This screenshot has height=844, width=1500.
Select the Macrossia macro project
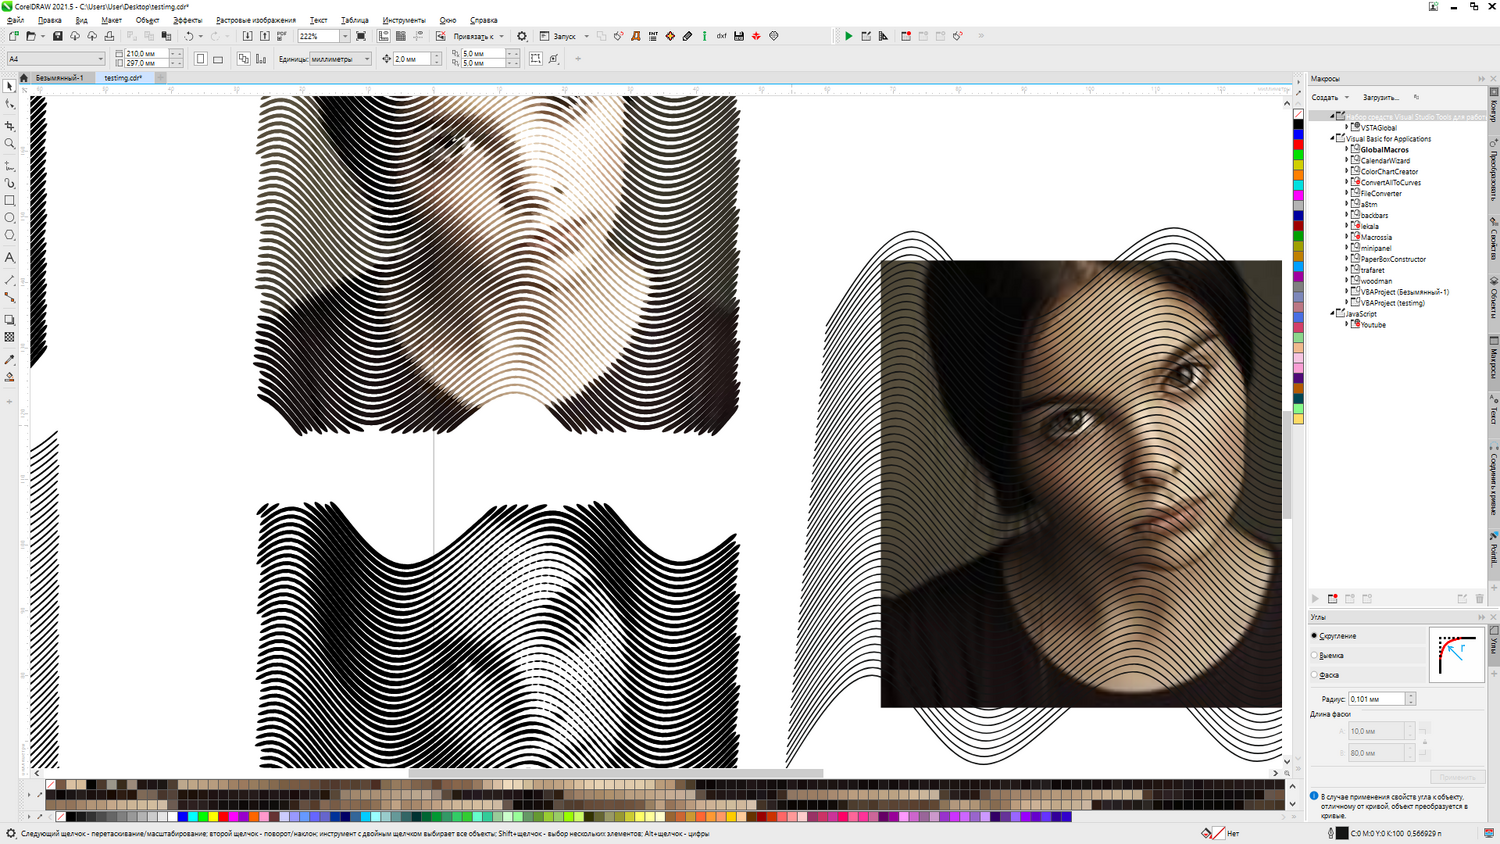coord(1376,237)
